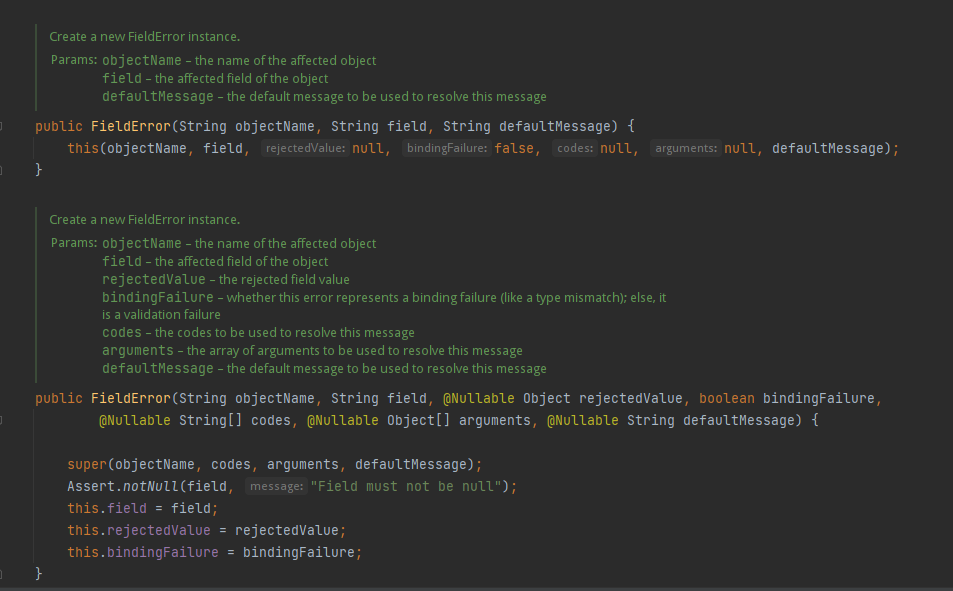The image size is (953, 591).
Task: Click the false argument in the this() call
Action: (513, 147)
